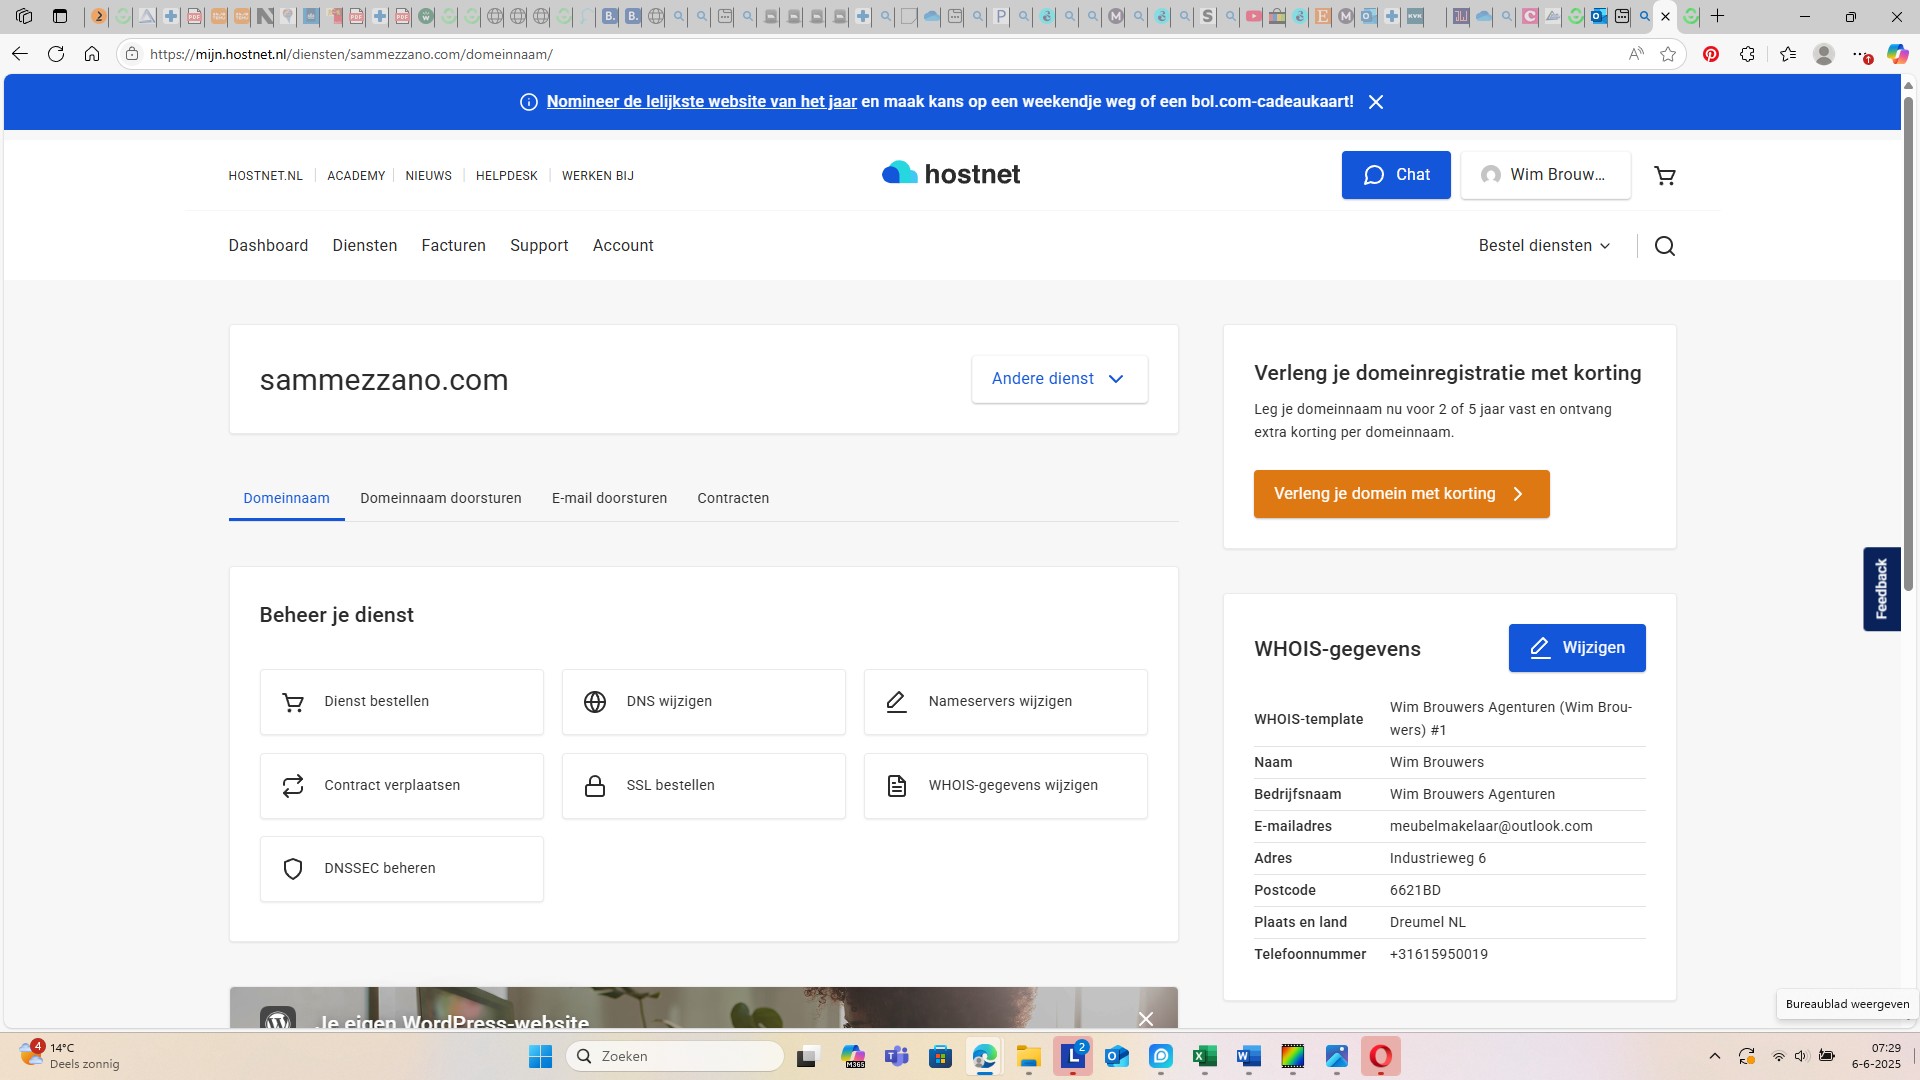Close the blue promotion banner
The image size is (1920, 1080).
(x=1376, y=102)
